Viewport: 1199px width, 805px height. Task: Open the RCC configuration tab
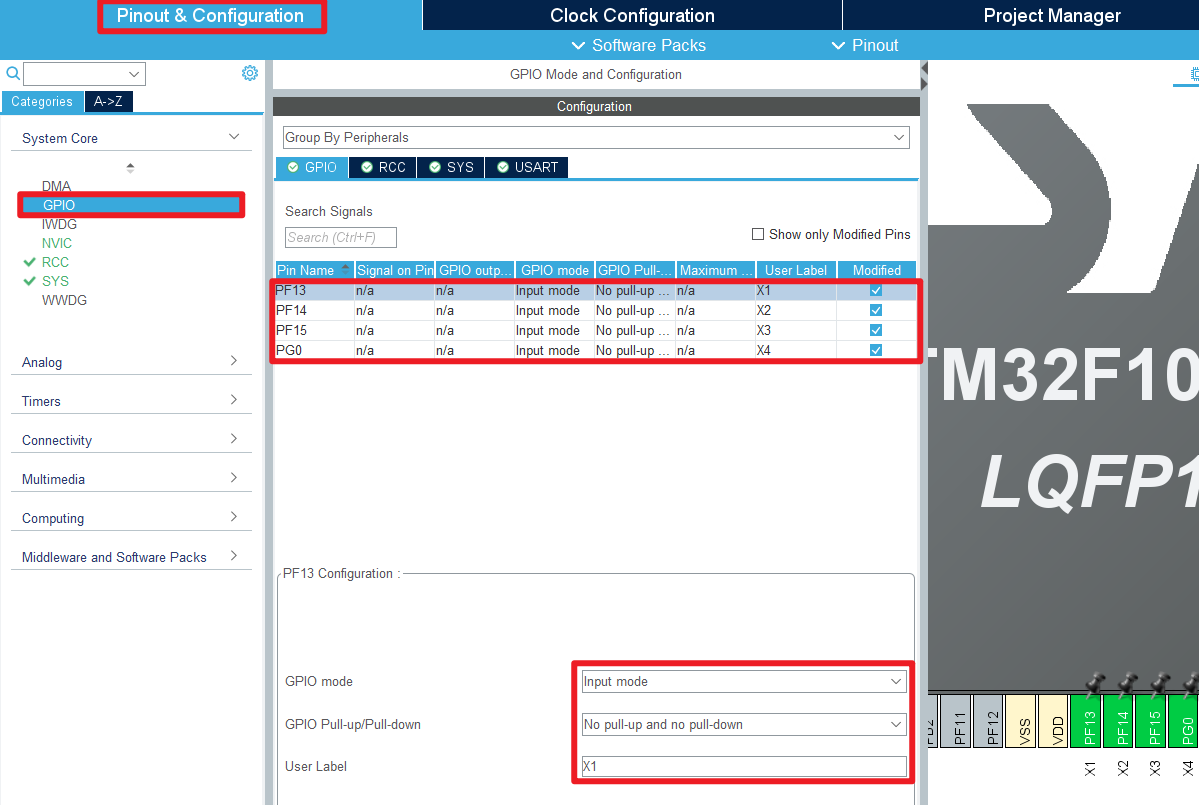click(383, 167)
